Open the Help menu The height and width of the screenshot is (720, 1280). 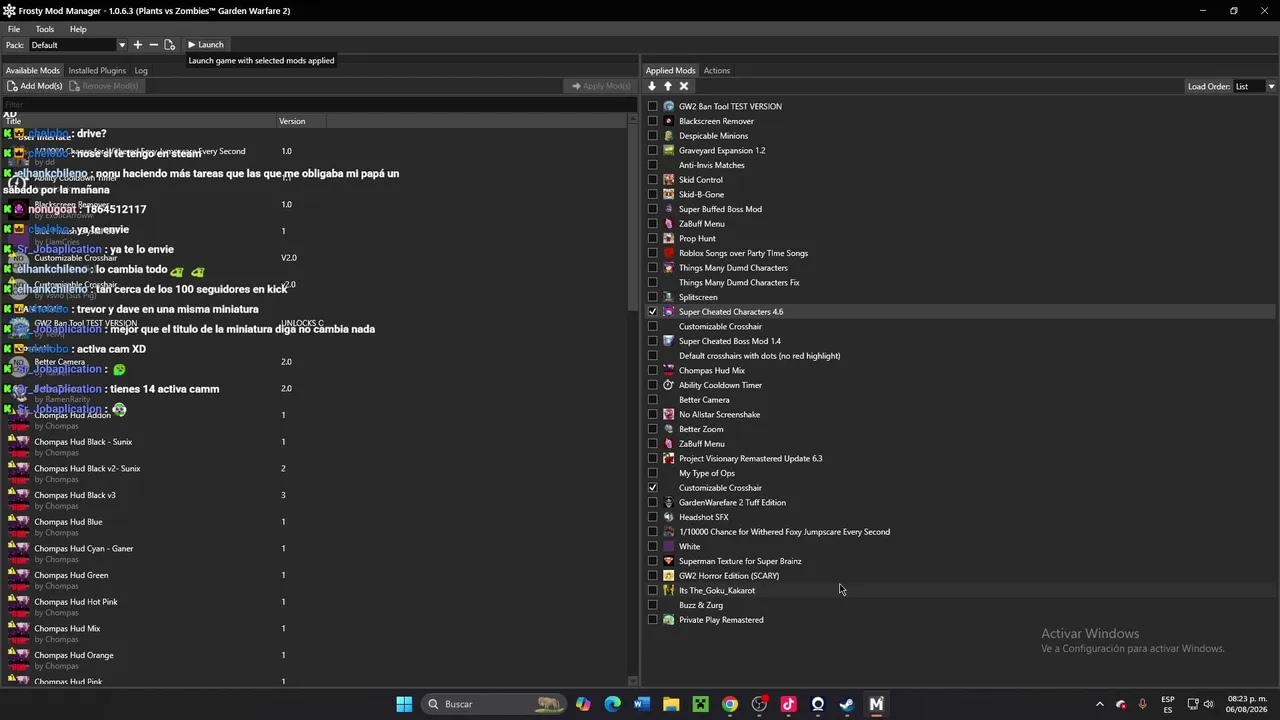(78, 29)
